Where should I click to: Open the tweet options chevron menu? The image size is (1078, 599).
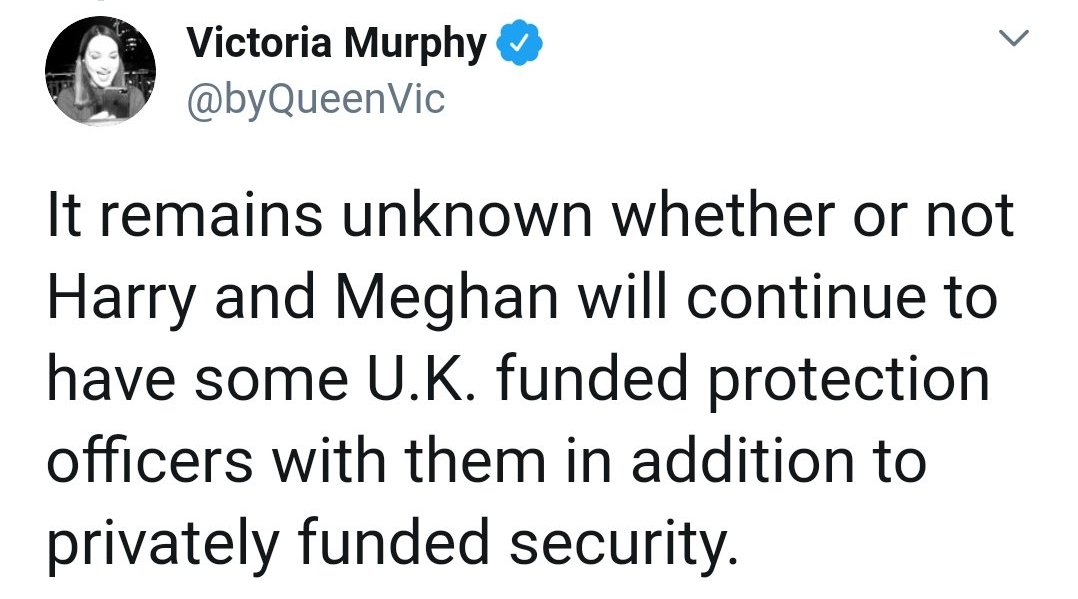pyautogui.click(x=1015, y=40)
